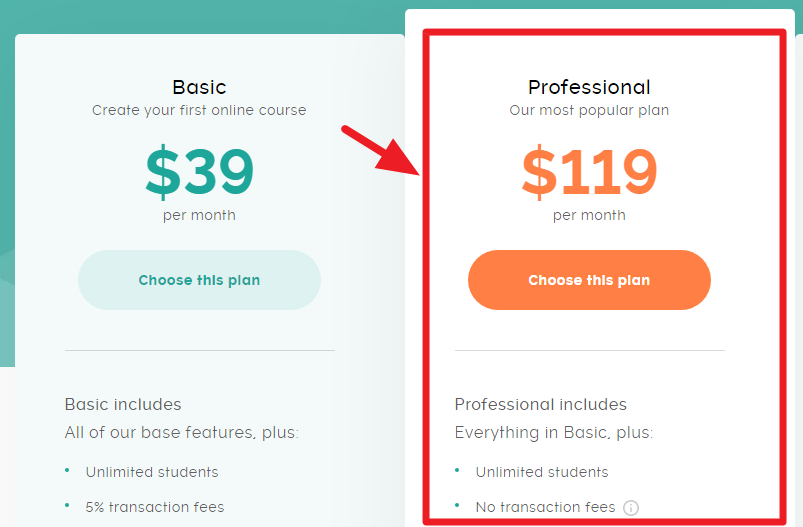Click the red arrow pointing at Professional

(x=381, y=149)
